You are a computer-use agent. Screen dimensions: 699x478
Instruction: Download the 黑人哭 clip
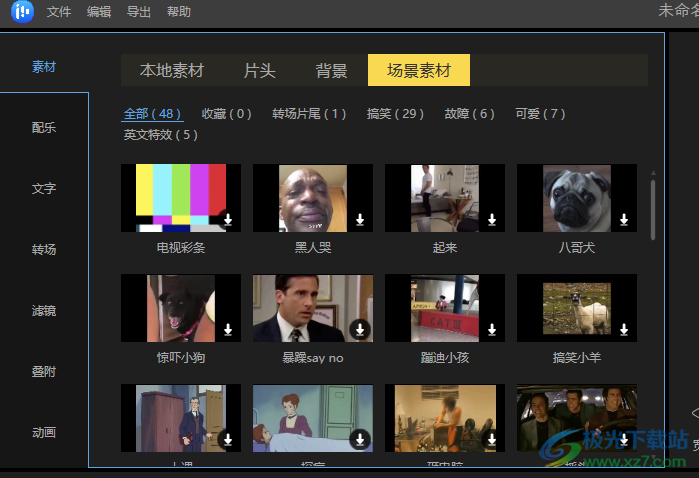tap(360, 219)
